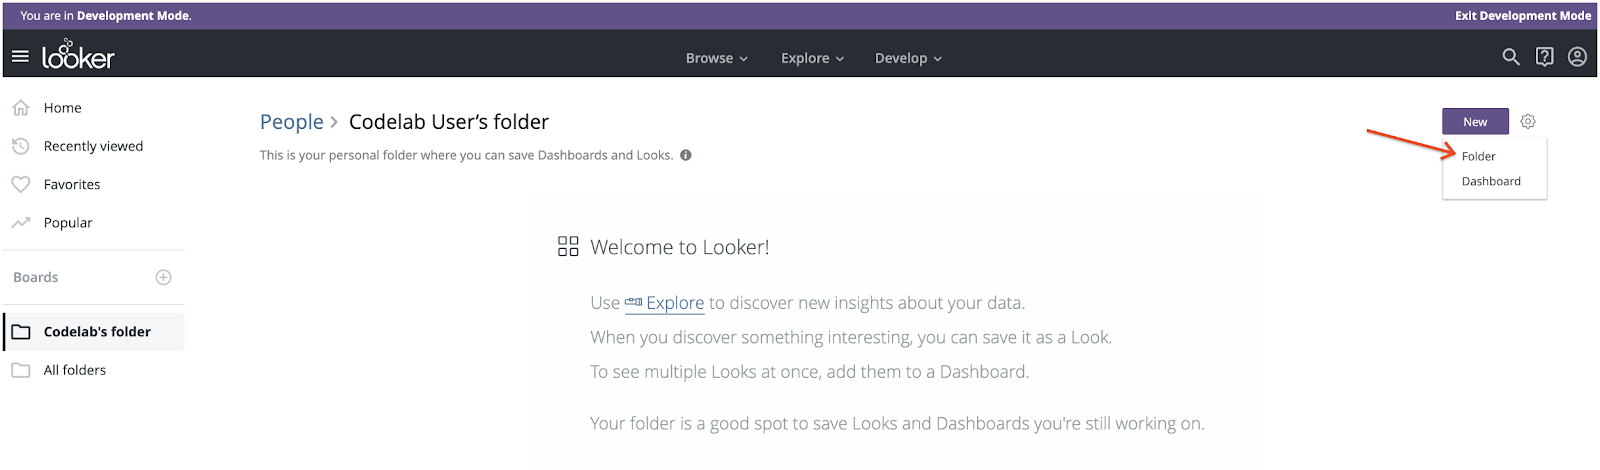Exit Development Mode via top banner link
Screen dimensions: 1600x470
1523,16
